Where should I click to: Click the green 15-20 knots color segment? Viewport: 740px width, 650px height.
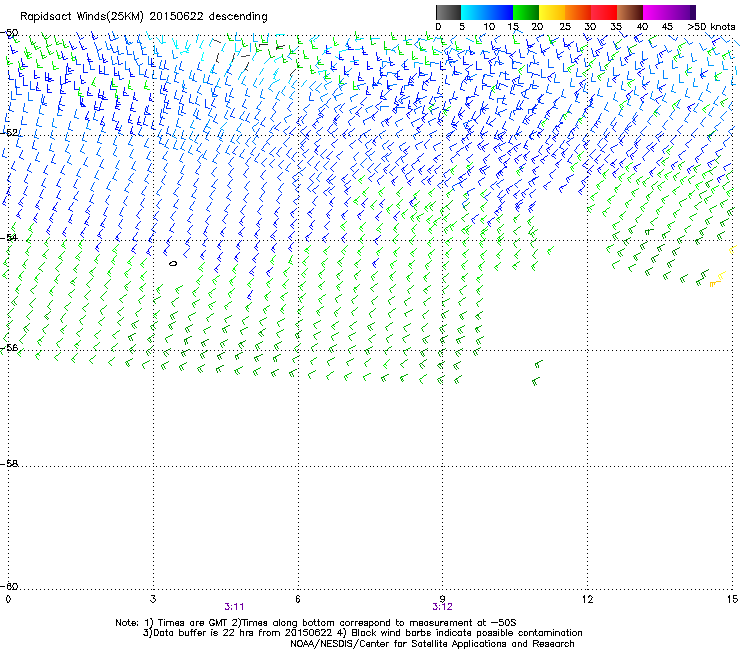tap(526, 12)
